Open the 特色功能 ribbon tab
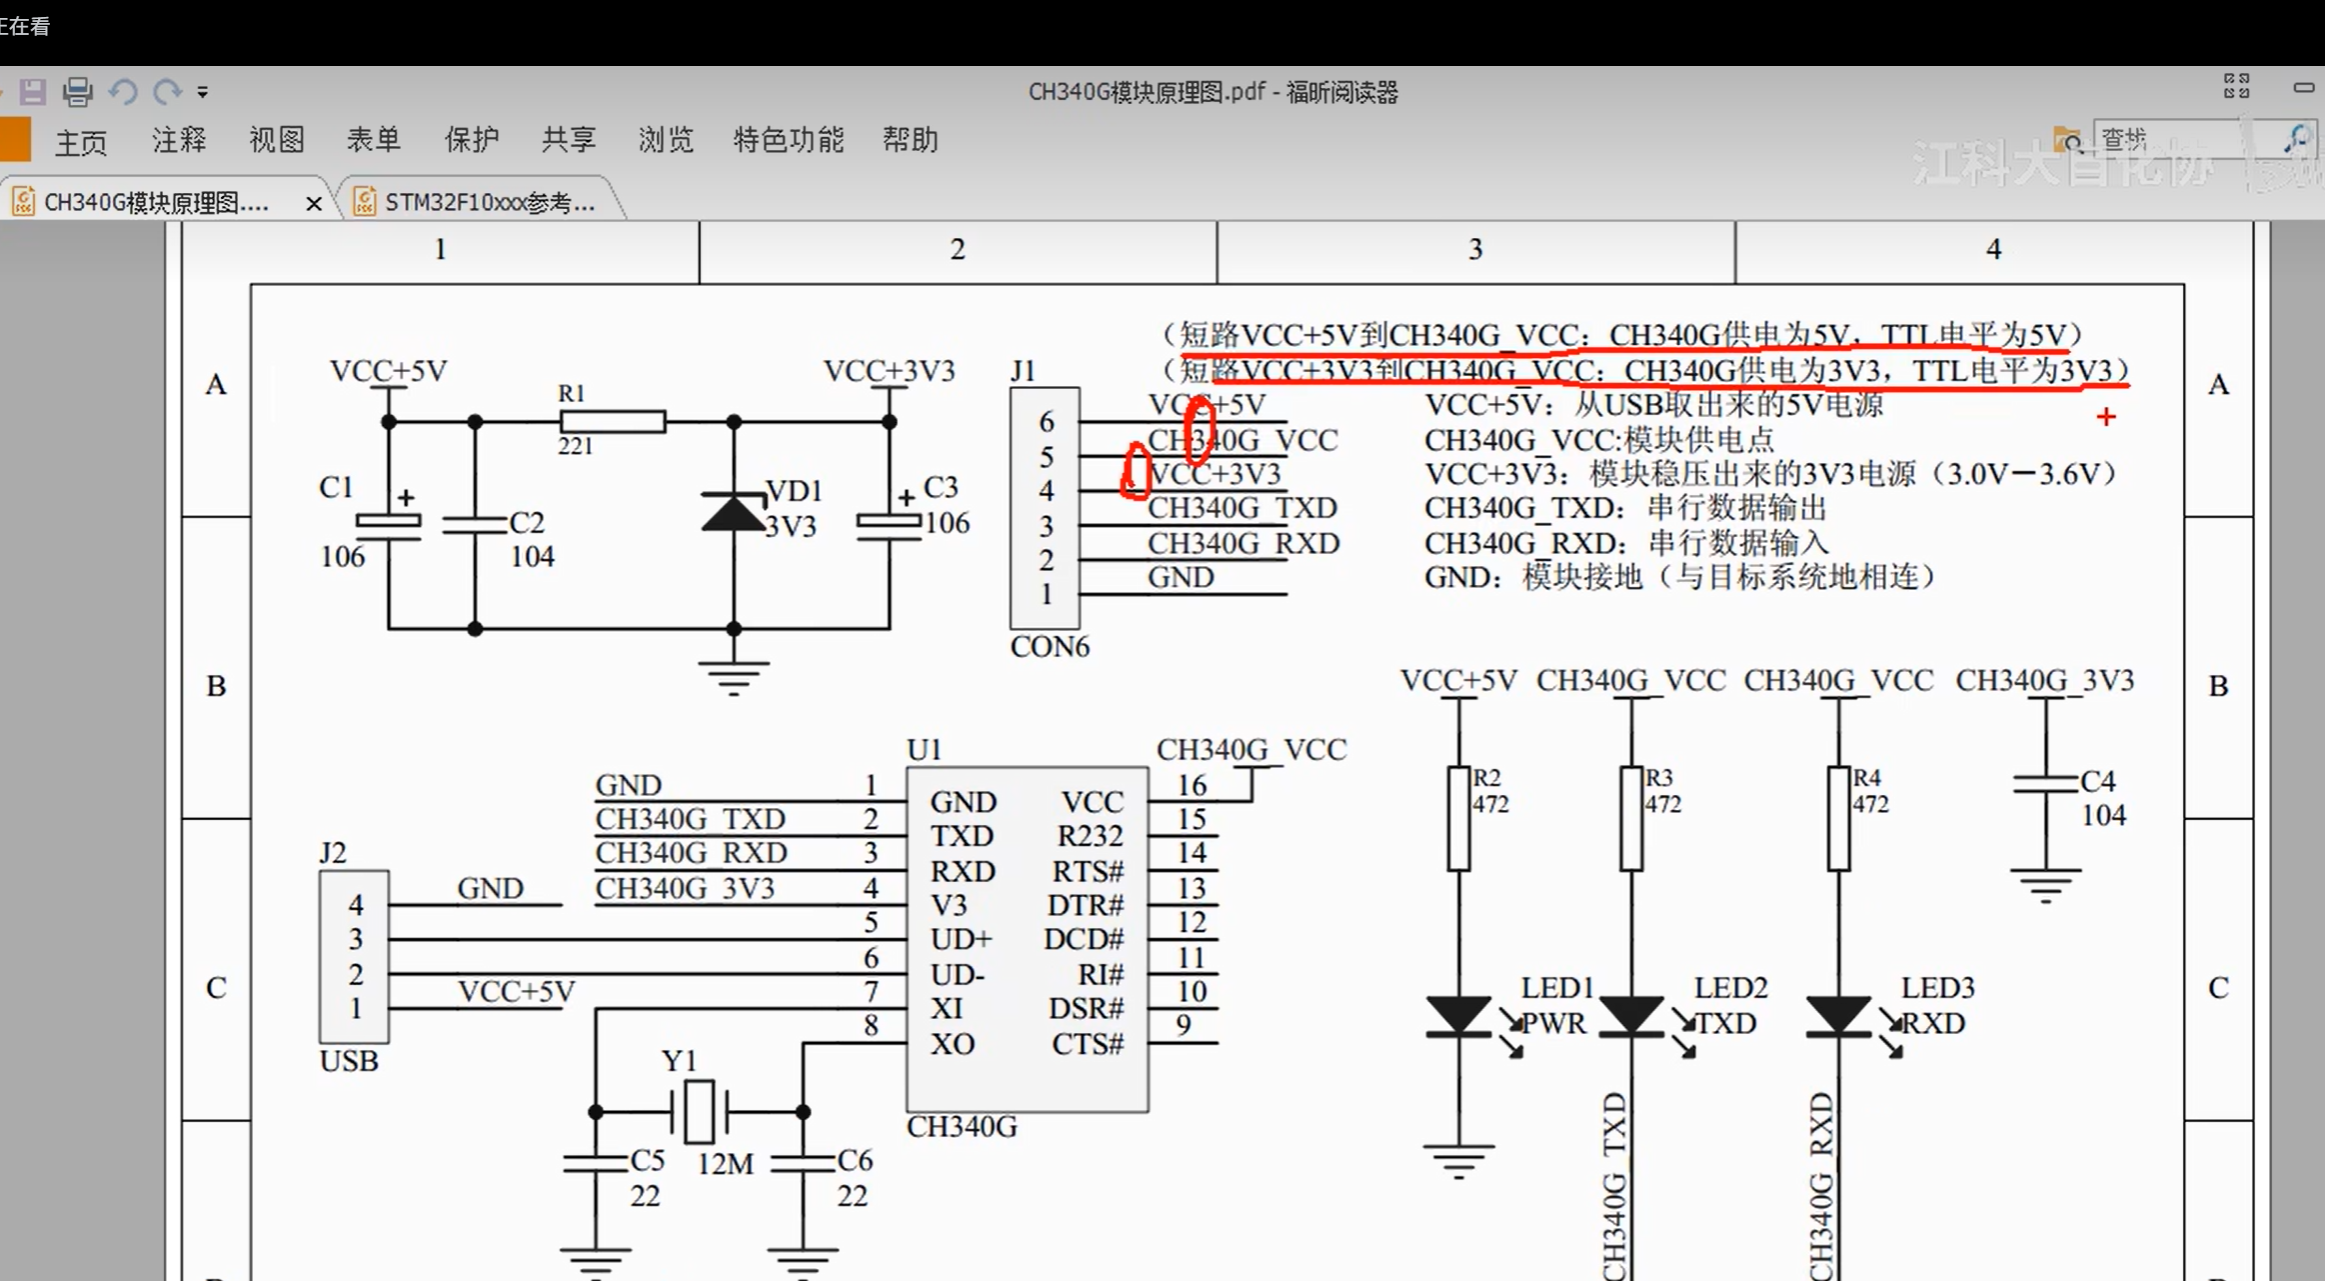The image size is (2325, 1281). tap(788, 140)
